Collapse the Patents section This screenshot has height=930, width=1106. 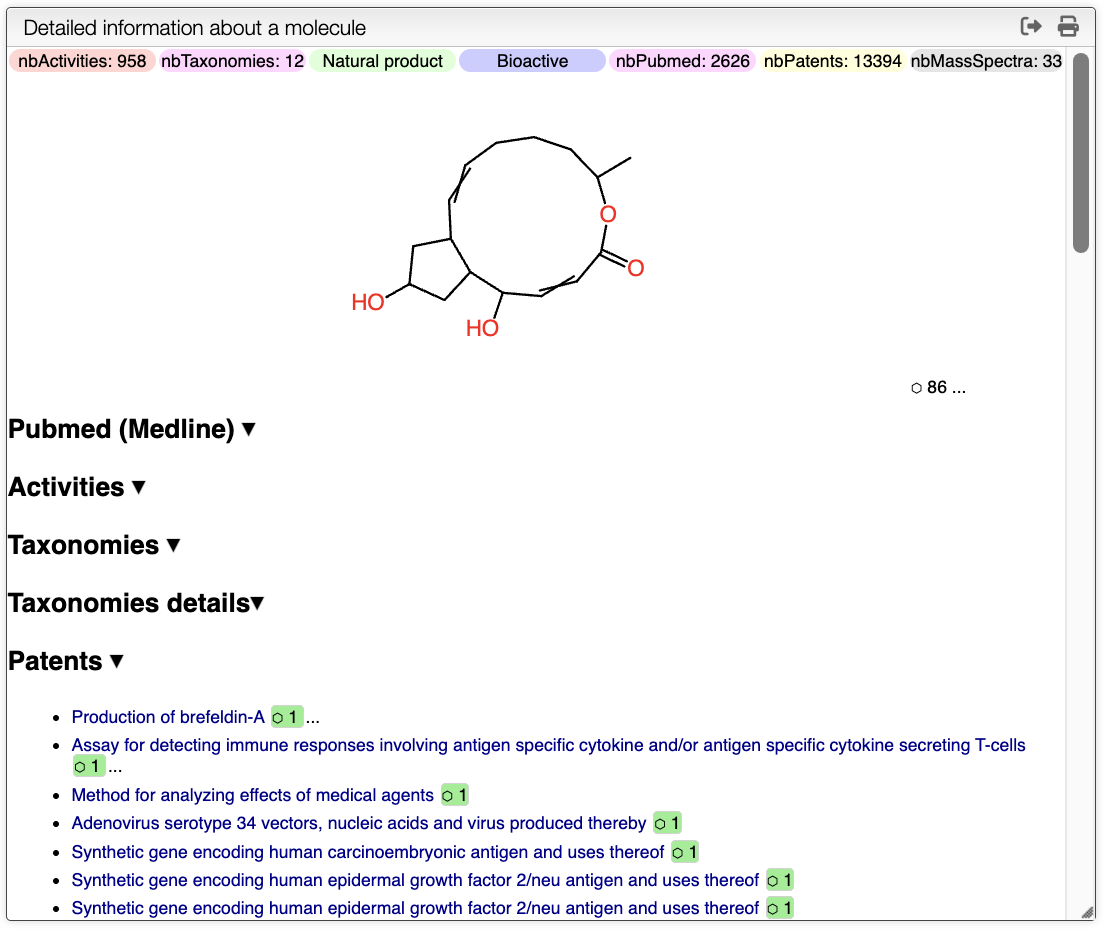click(x=66, y=661)
